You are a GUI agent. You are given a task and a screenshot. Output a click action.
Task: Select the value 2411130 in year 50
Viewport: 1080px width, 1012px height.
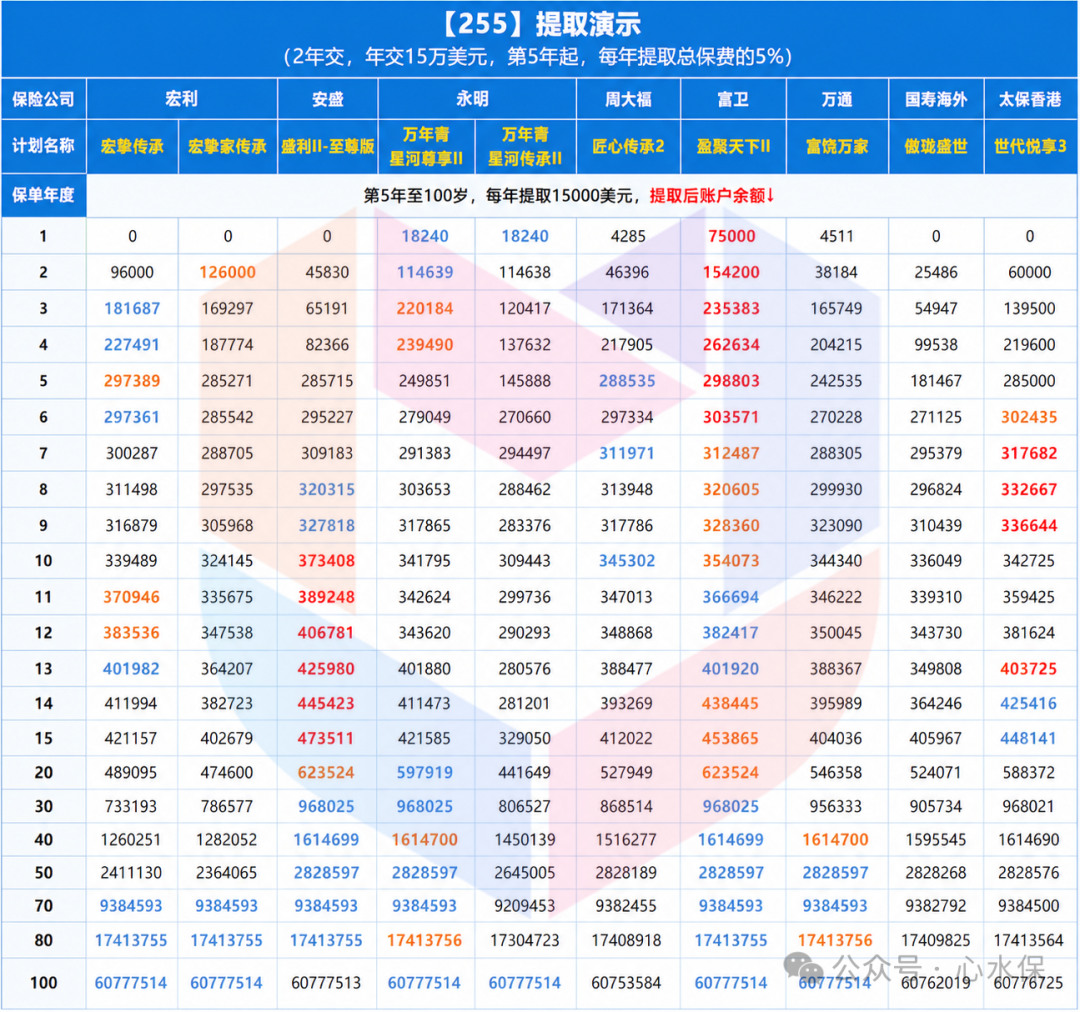point(131,873)
